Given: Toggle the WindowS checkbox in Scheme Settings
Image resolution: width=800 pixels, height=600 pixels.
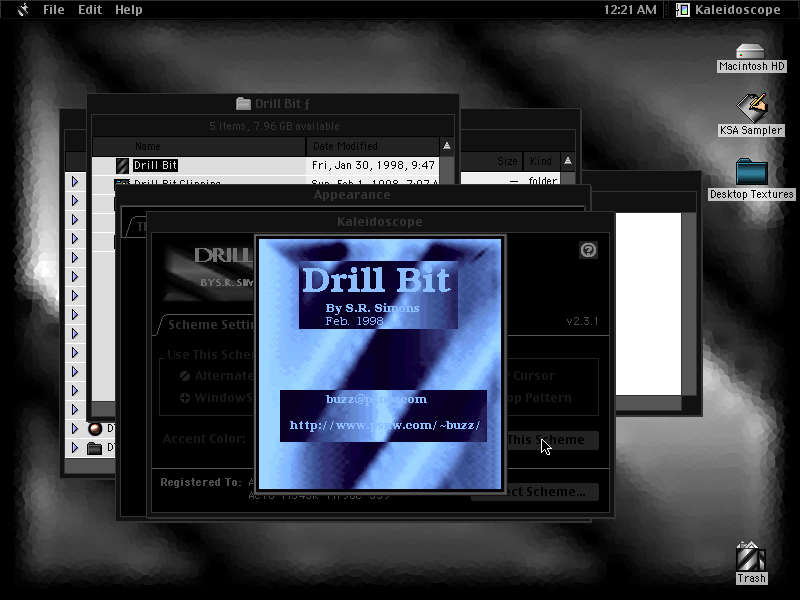Looking at the screenshot, I should (x=185, y=398).
